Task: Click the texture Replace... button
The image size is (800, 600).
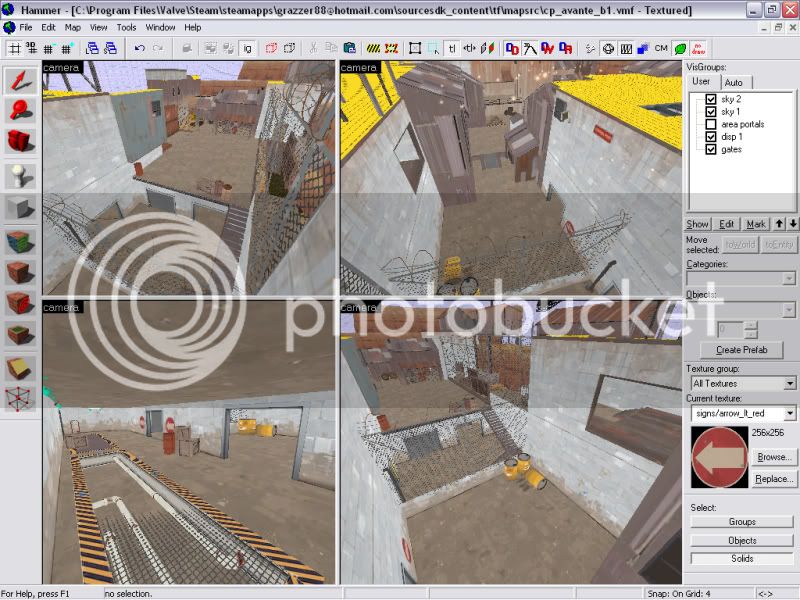Action: pyautogui.click(x=773, y=479)
